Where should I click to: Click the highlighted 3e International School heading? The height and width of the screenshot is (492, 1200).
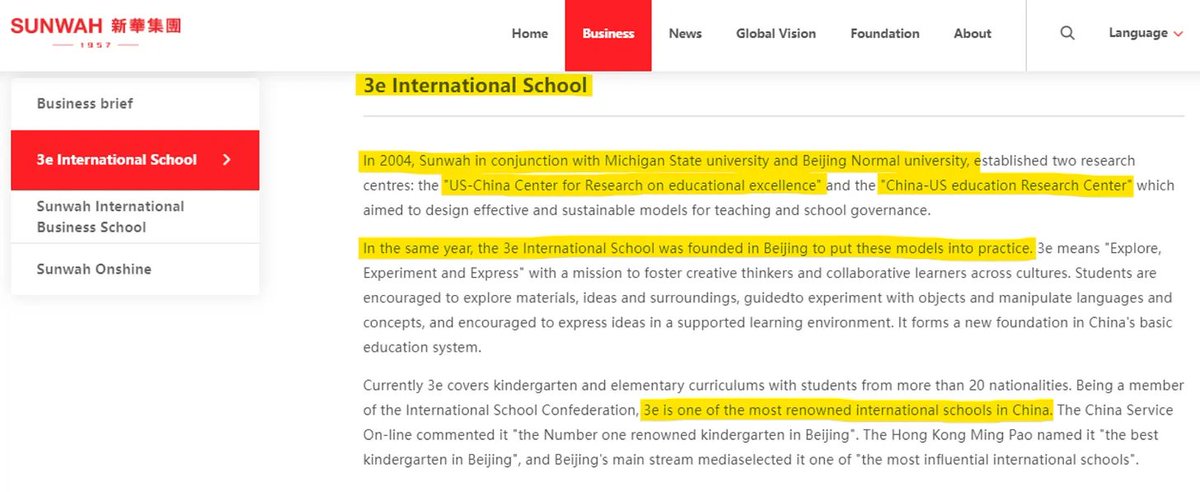tap(475, 85)
